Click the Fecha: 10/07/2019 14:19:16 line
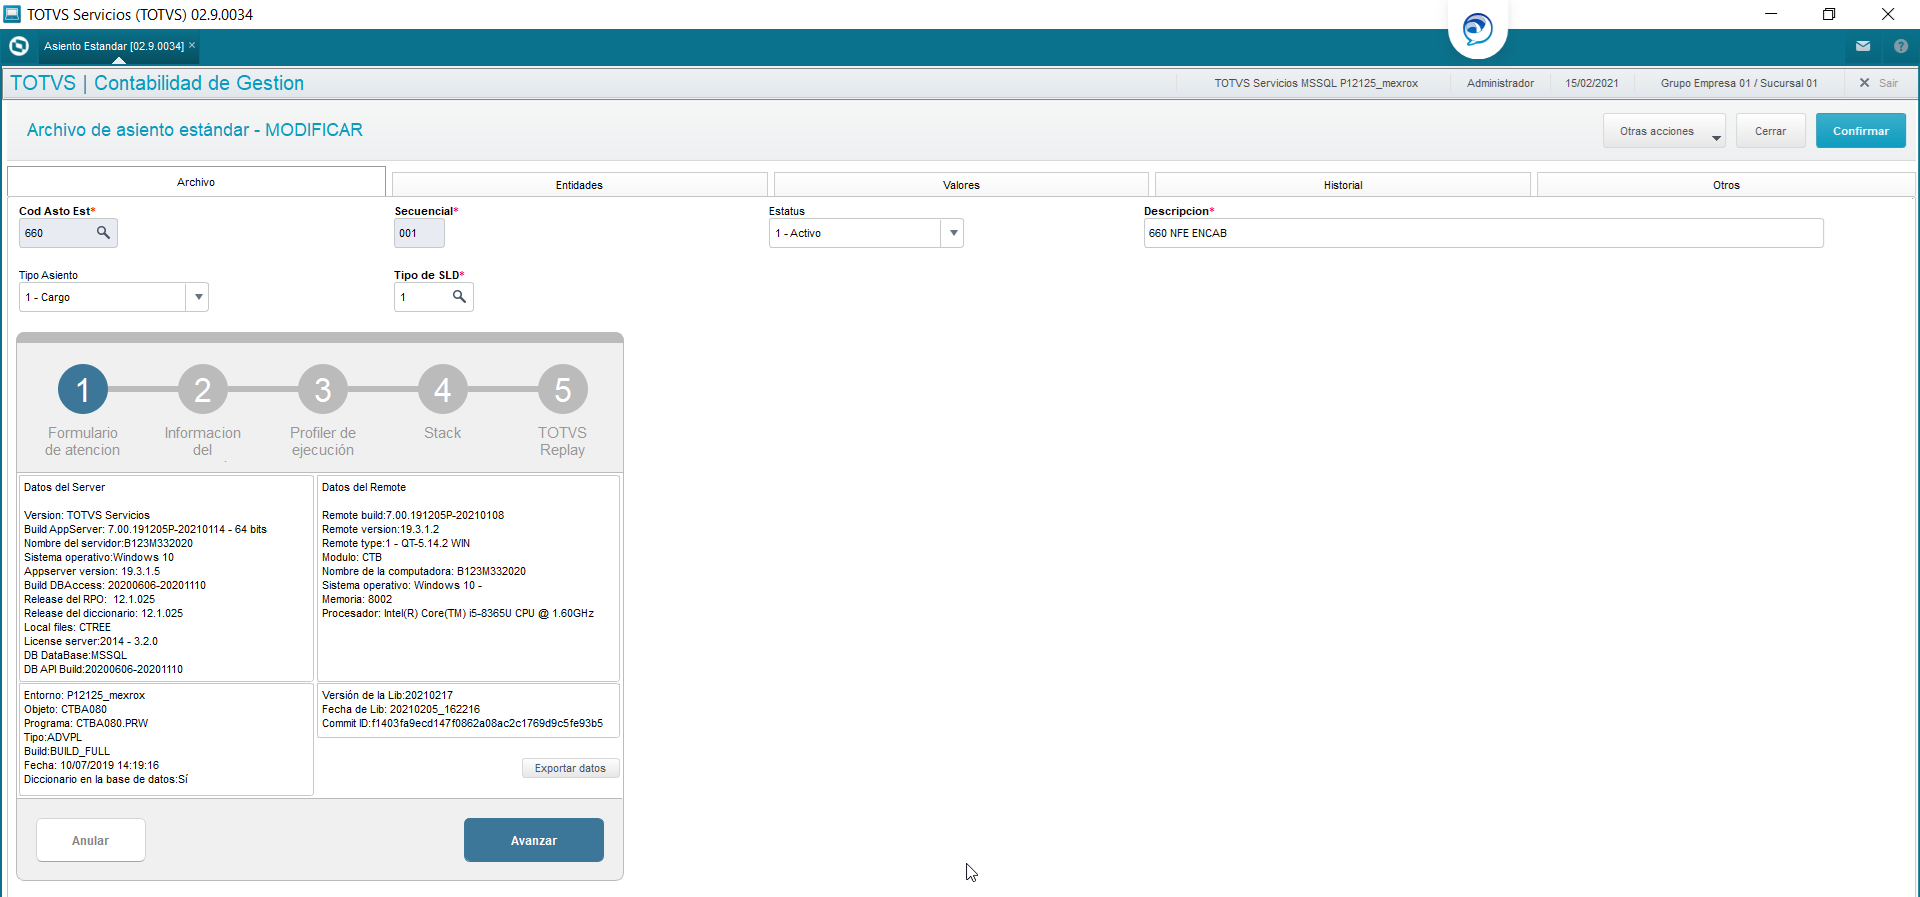1920x897 pixels. click(91, 765)
